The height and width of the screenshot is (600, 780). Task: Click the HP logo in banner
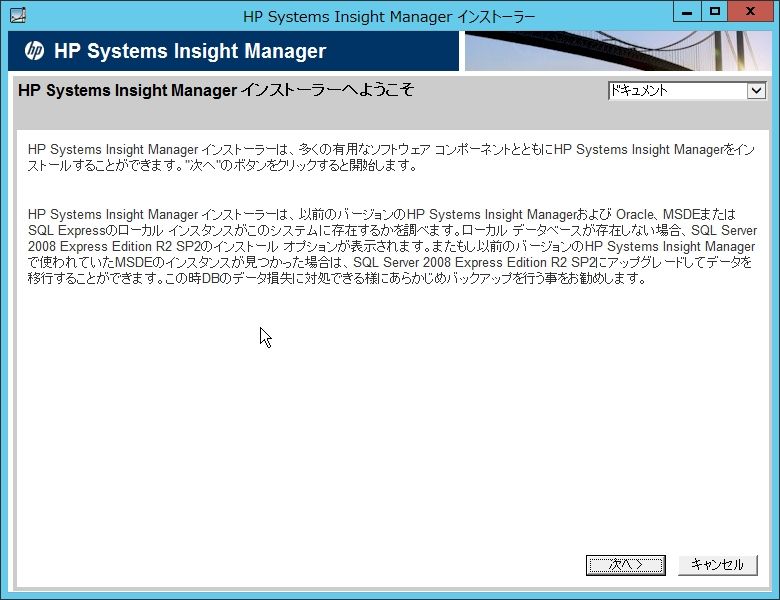[x=34, y=51]
